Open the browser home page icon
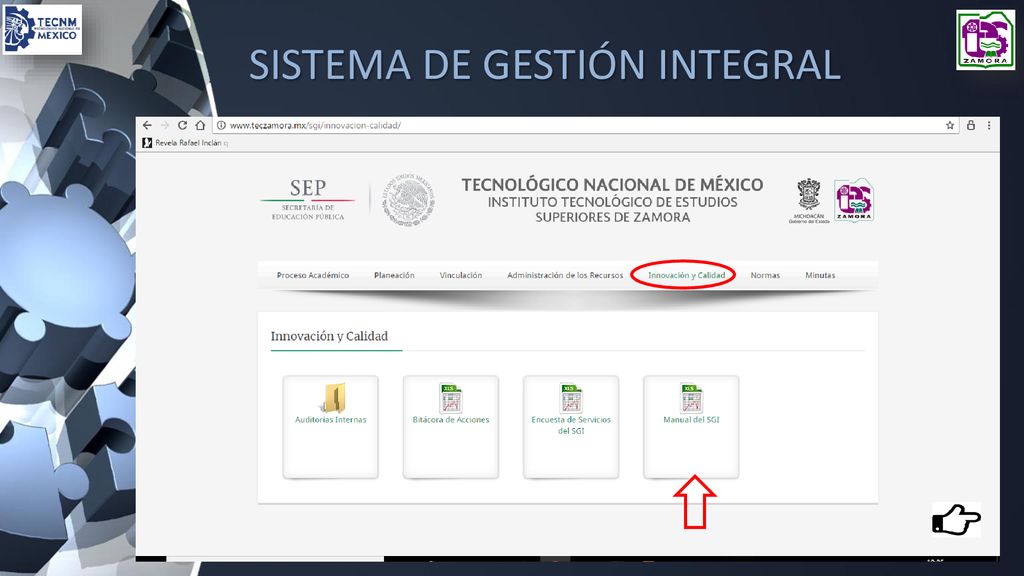Image resolution: width=1024 pixels, height=576 pixels. point(200,125)
